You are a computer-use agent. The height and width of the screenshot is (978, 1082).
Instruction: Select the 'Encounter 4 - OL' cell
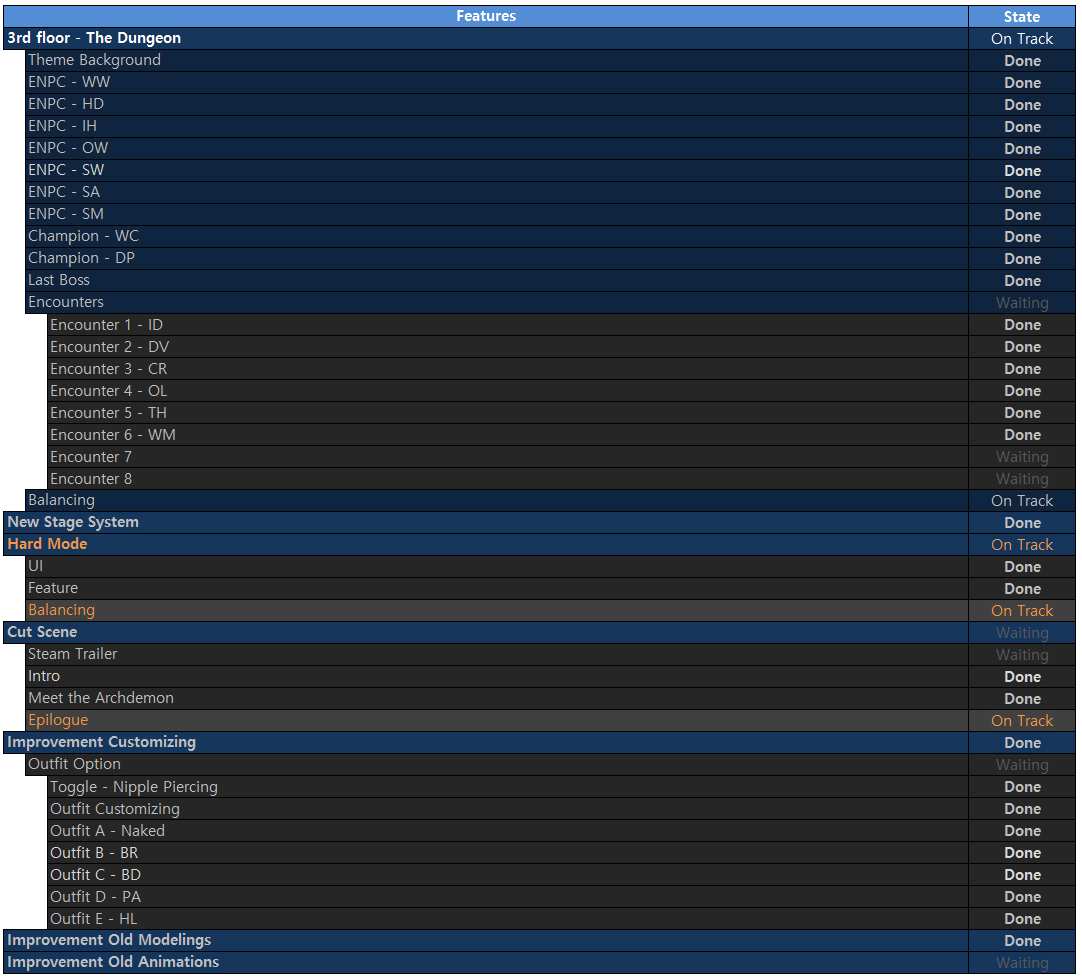coord(508,391)
